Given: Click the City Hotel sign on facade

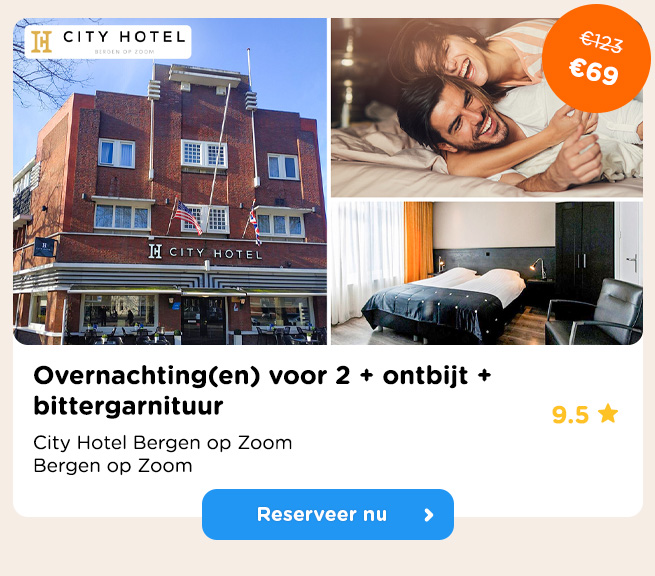Looking at the screenshot, I should click(206, 252).
